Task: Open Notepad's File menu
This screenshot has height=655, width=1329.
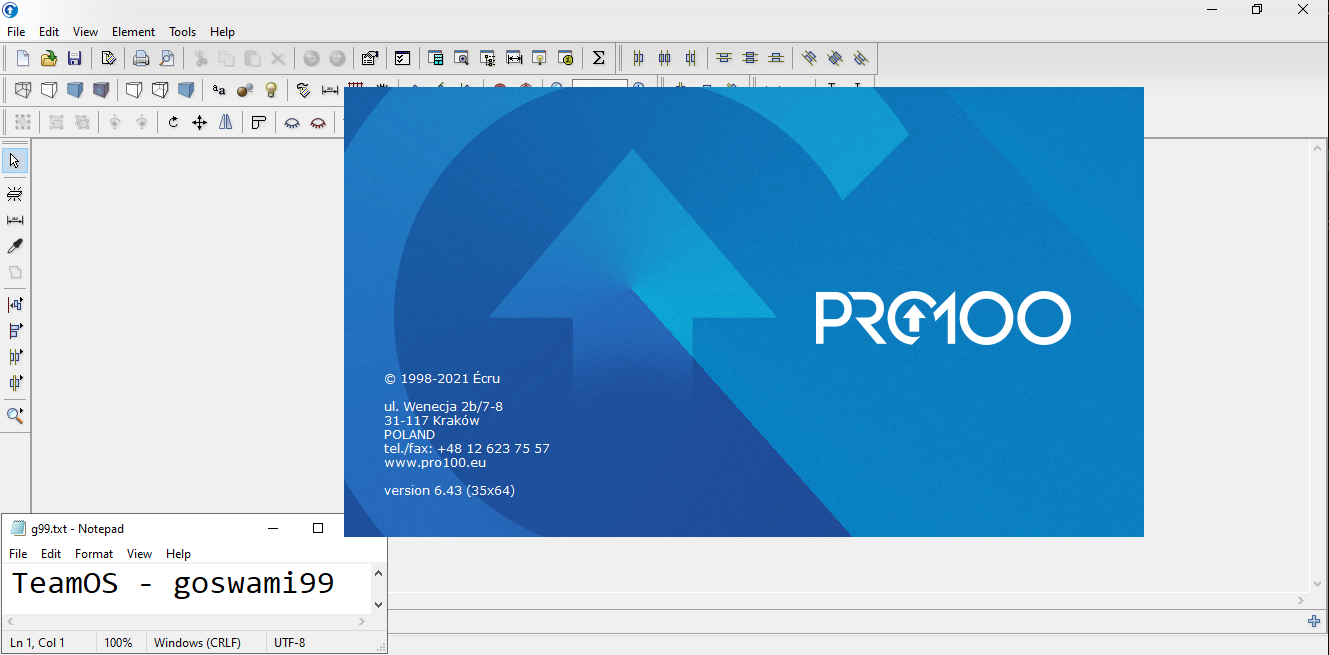Action: (18, 553)
